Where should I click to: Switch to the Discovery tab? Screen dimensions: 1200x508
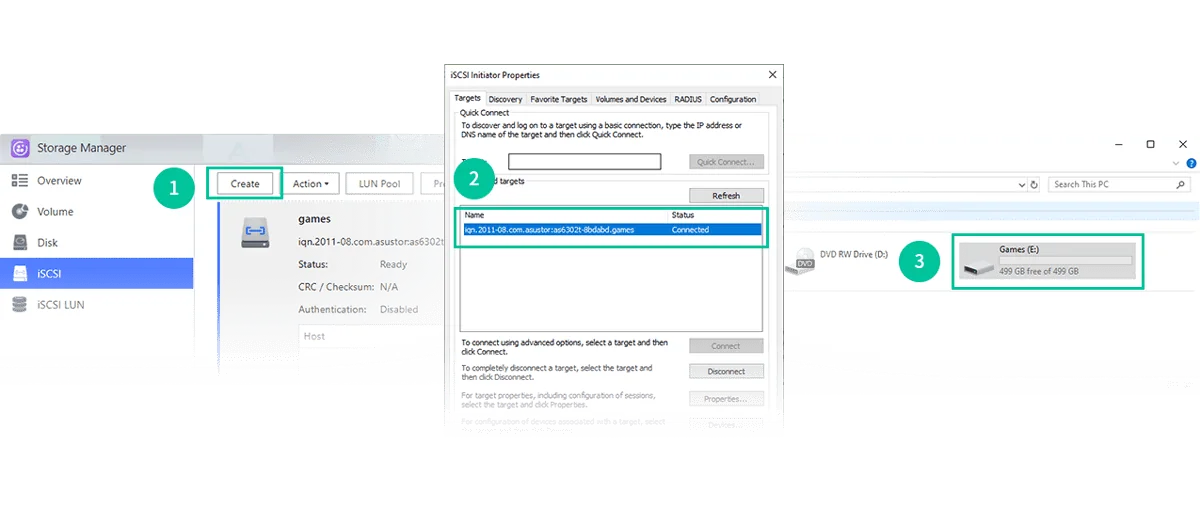505,99
